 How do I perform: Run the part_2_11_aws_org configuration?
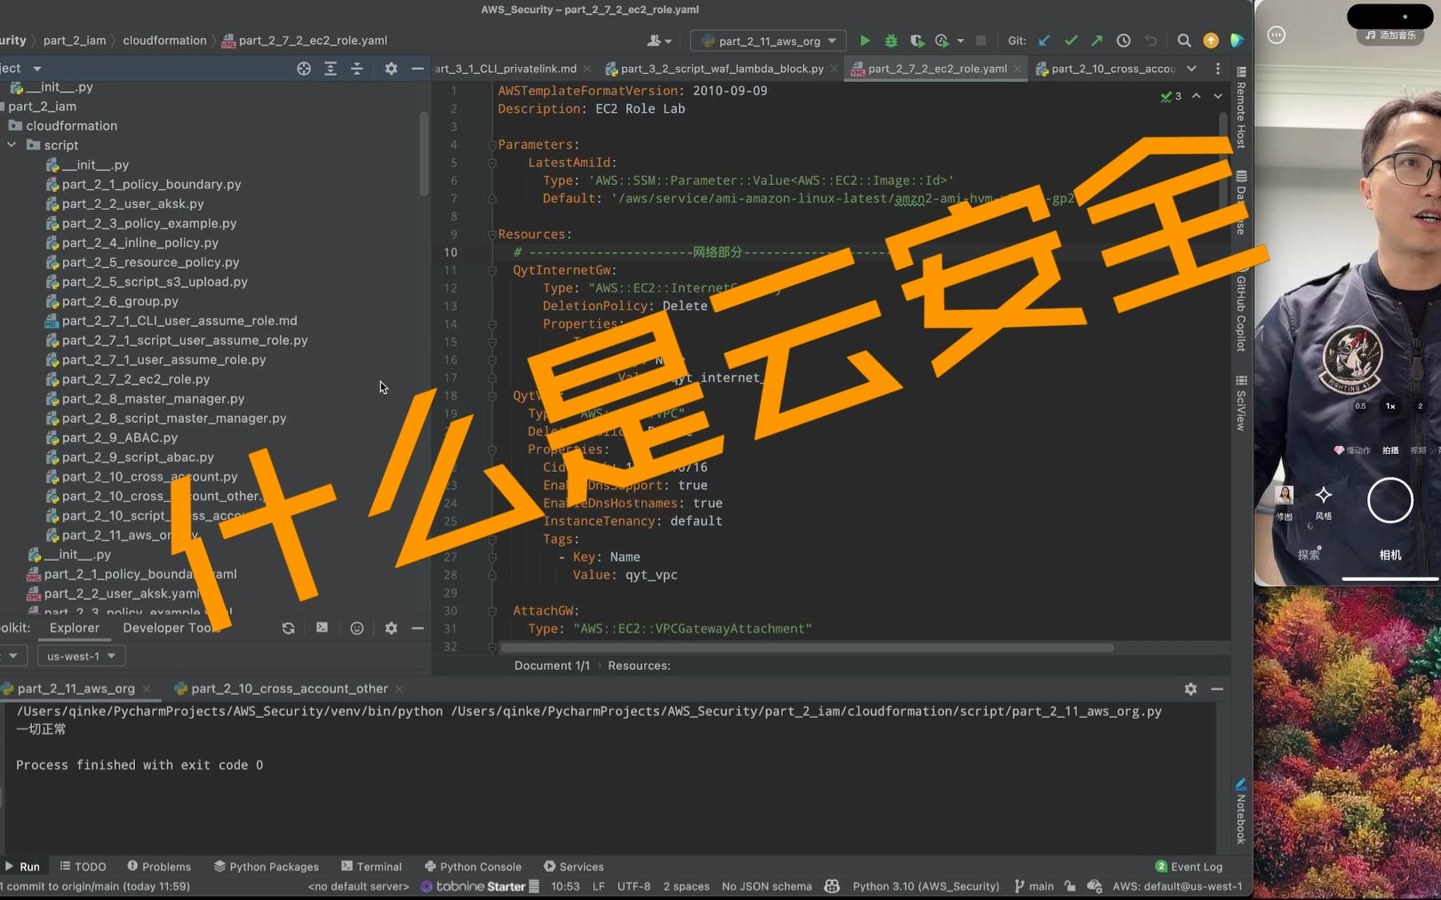865,41
